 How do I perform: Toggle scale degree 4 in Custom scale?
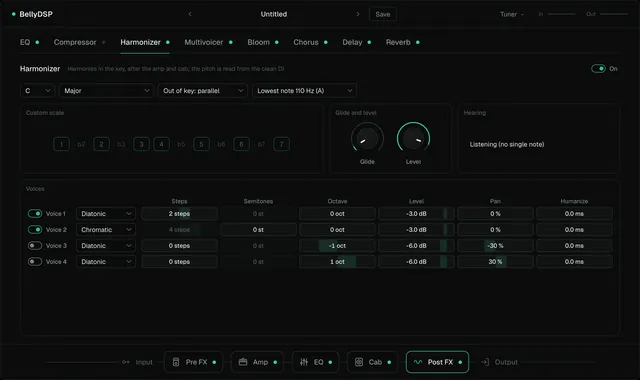[x=161, y=144]
